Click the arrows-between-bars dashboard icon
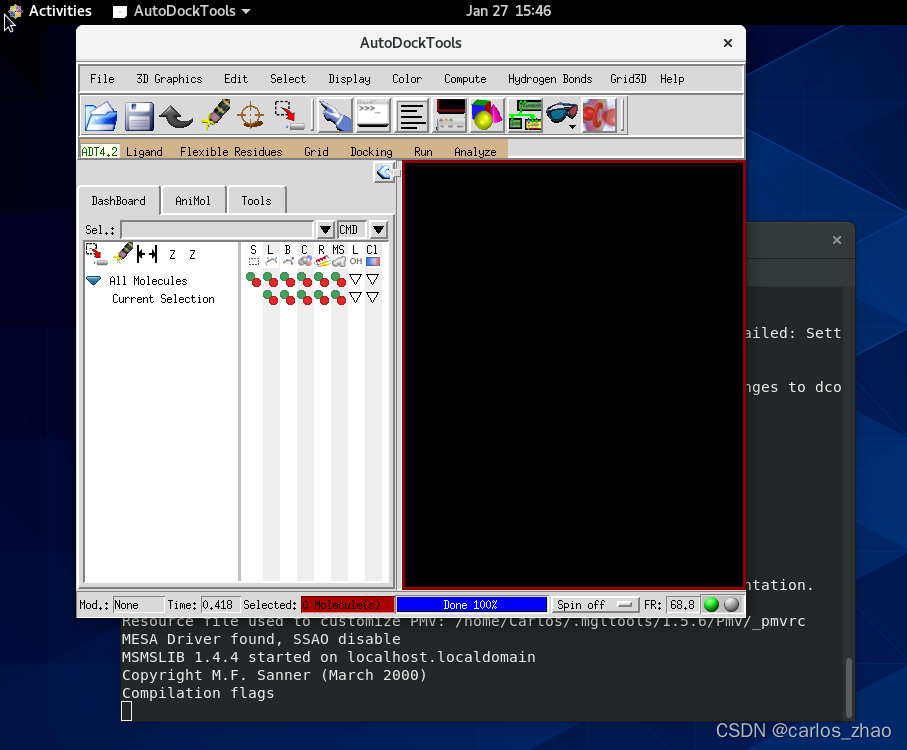907x750 pixels. tap(147, 254)
